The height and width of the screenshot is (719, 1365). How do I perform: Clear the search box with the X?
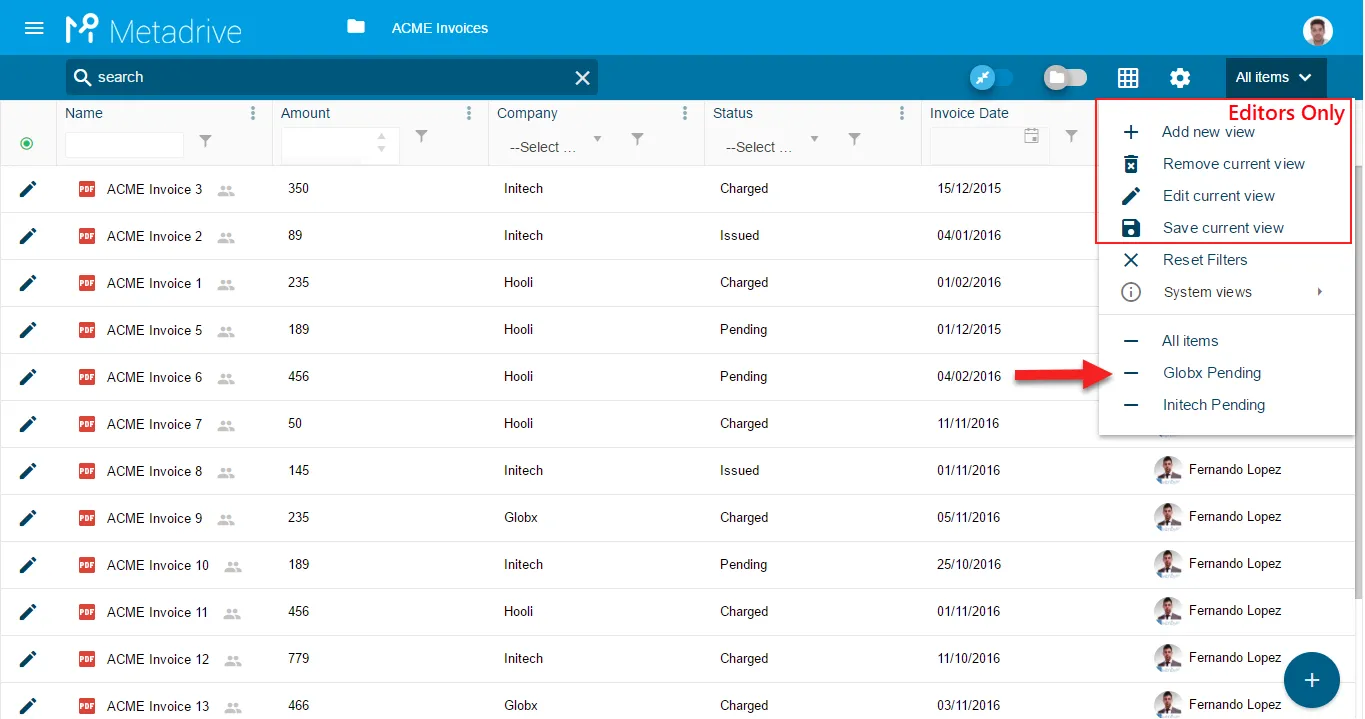(582, 78)
